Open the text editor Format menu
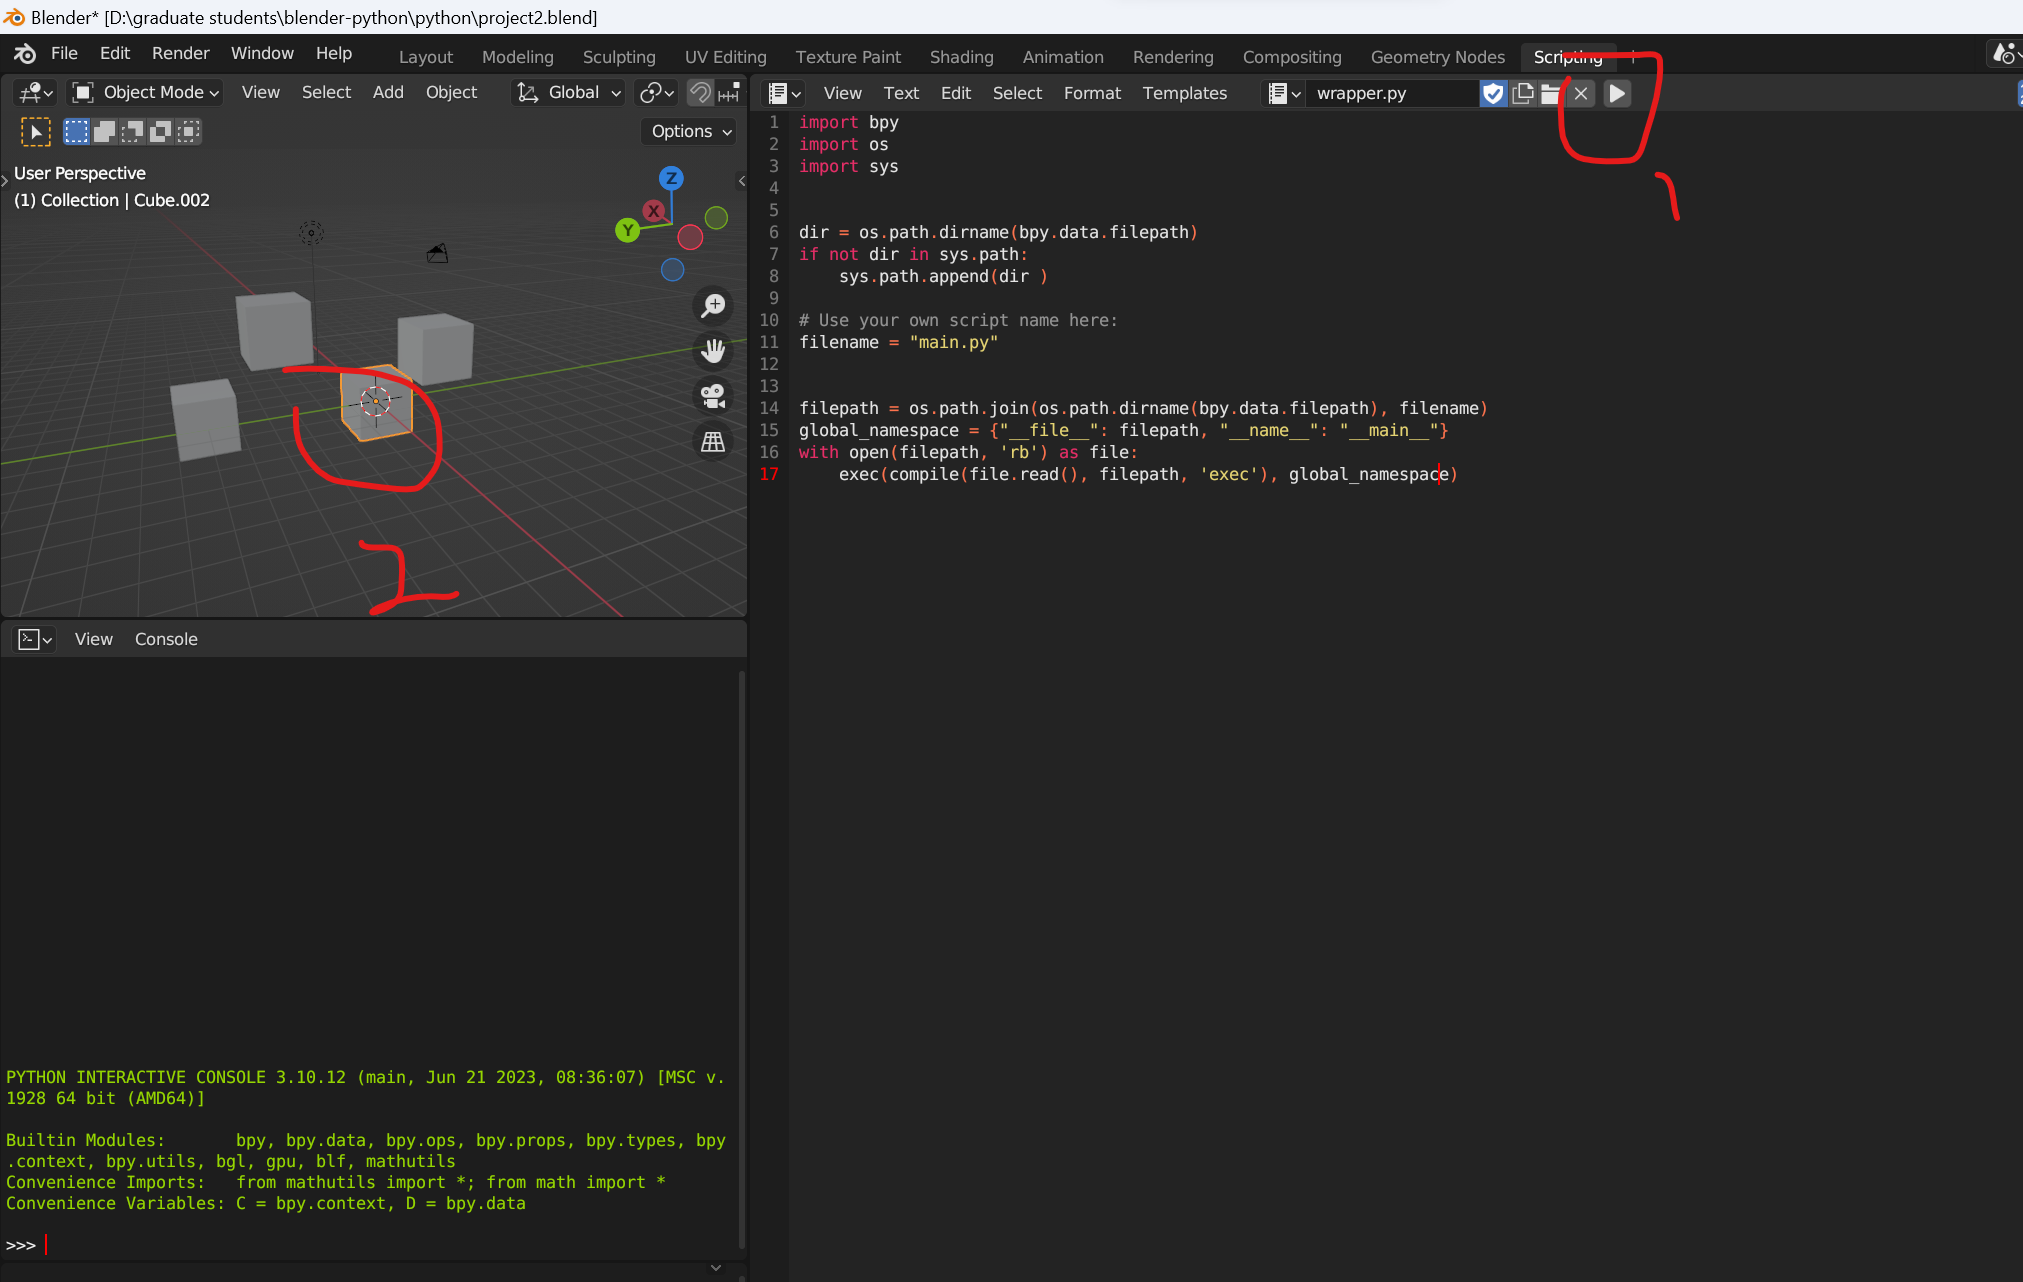The image size is (2023, 1282). pos(1092,93)
